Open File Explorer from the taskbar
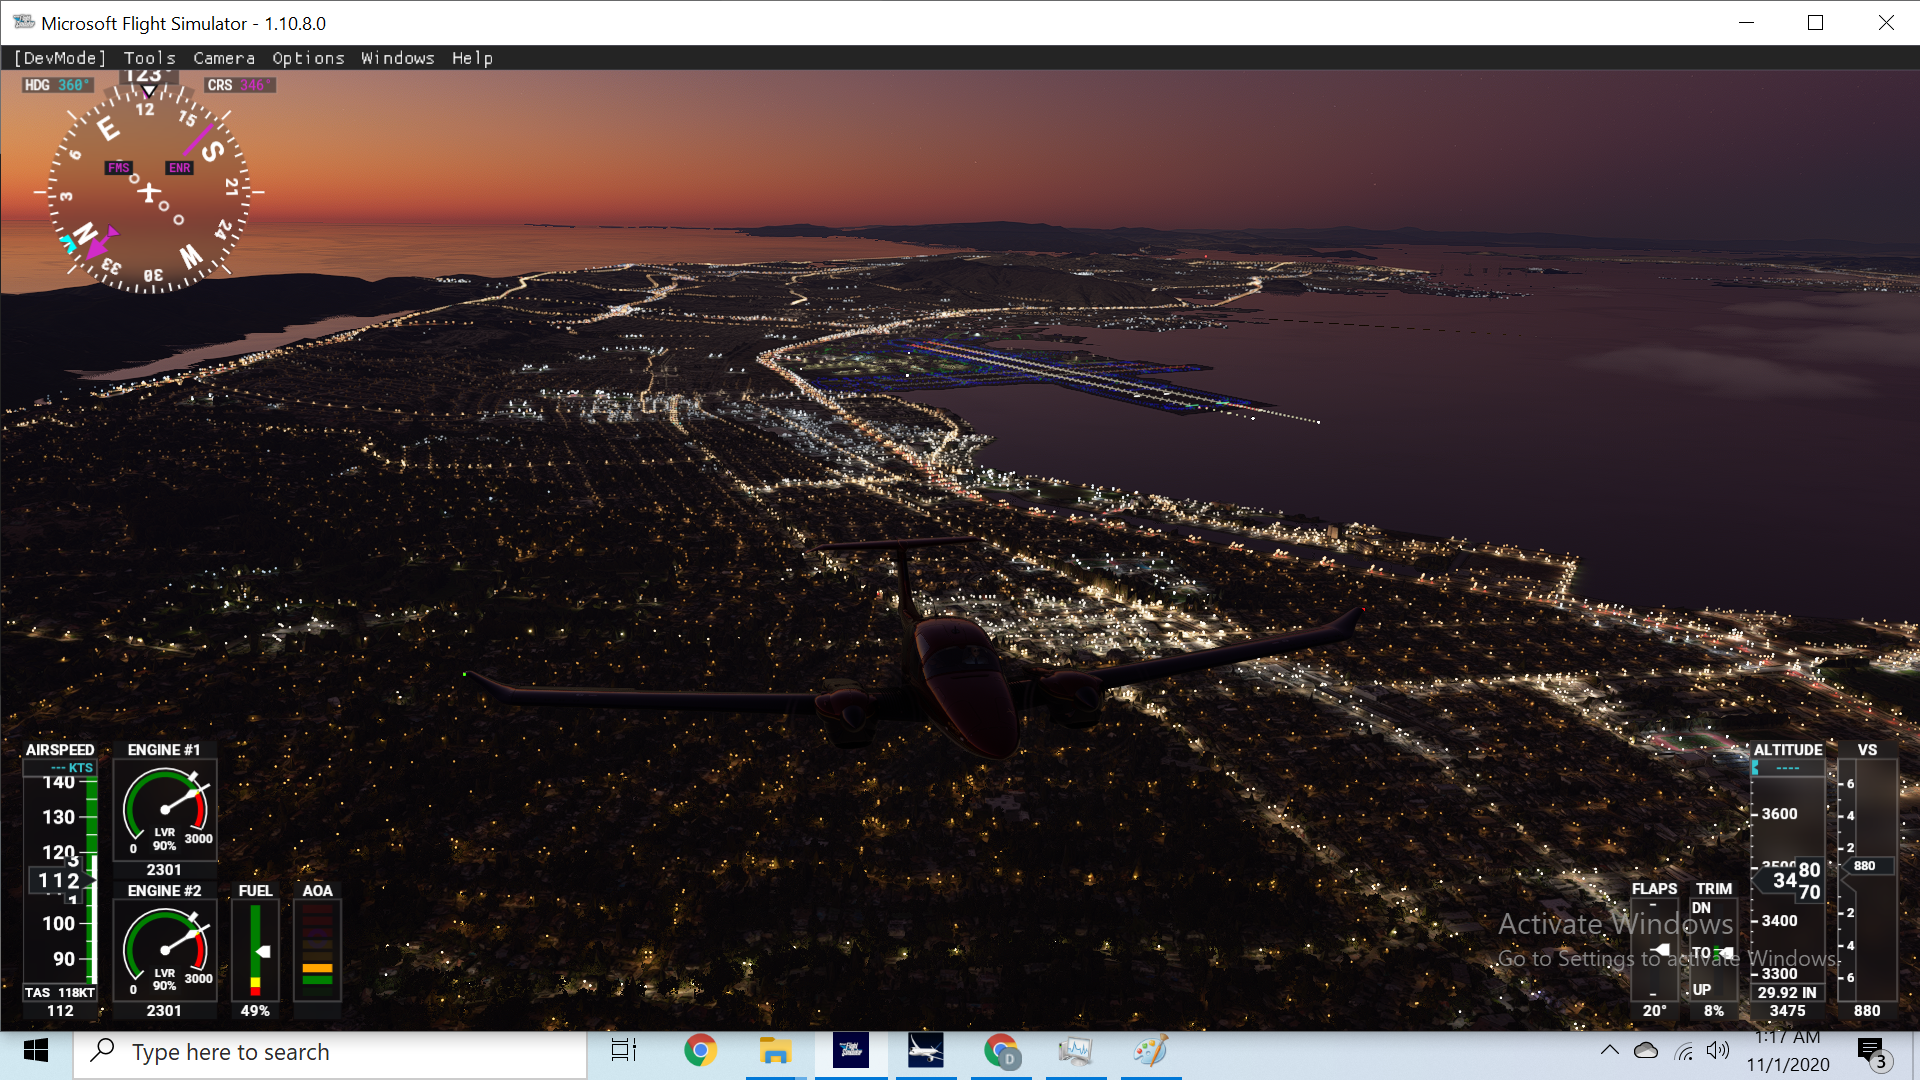This screenshot has height=1080, width=1920. coord(775,1052)
